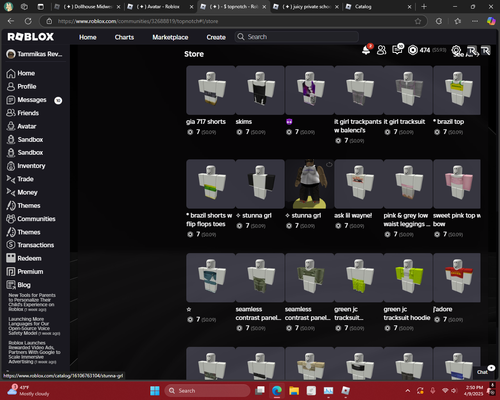Viewport: 500px width, 400px height.
Task: Click the Windows taskbar search box
Action: point(207,391)
